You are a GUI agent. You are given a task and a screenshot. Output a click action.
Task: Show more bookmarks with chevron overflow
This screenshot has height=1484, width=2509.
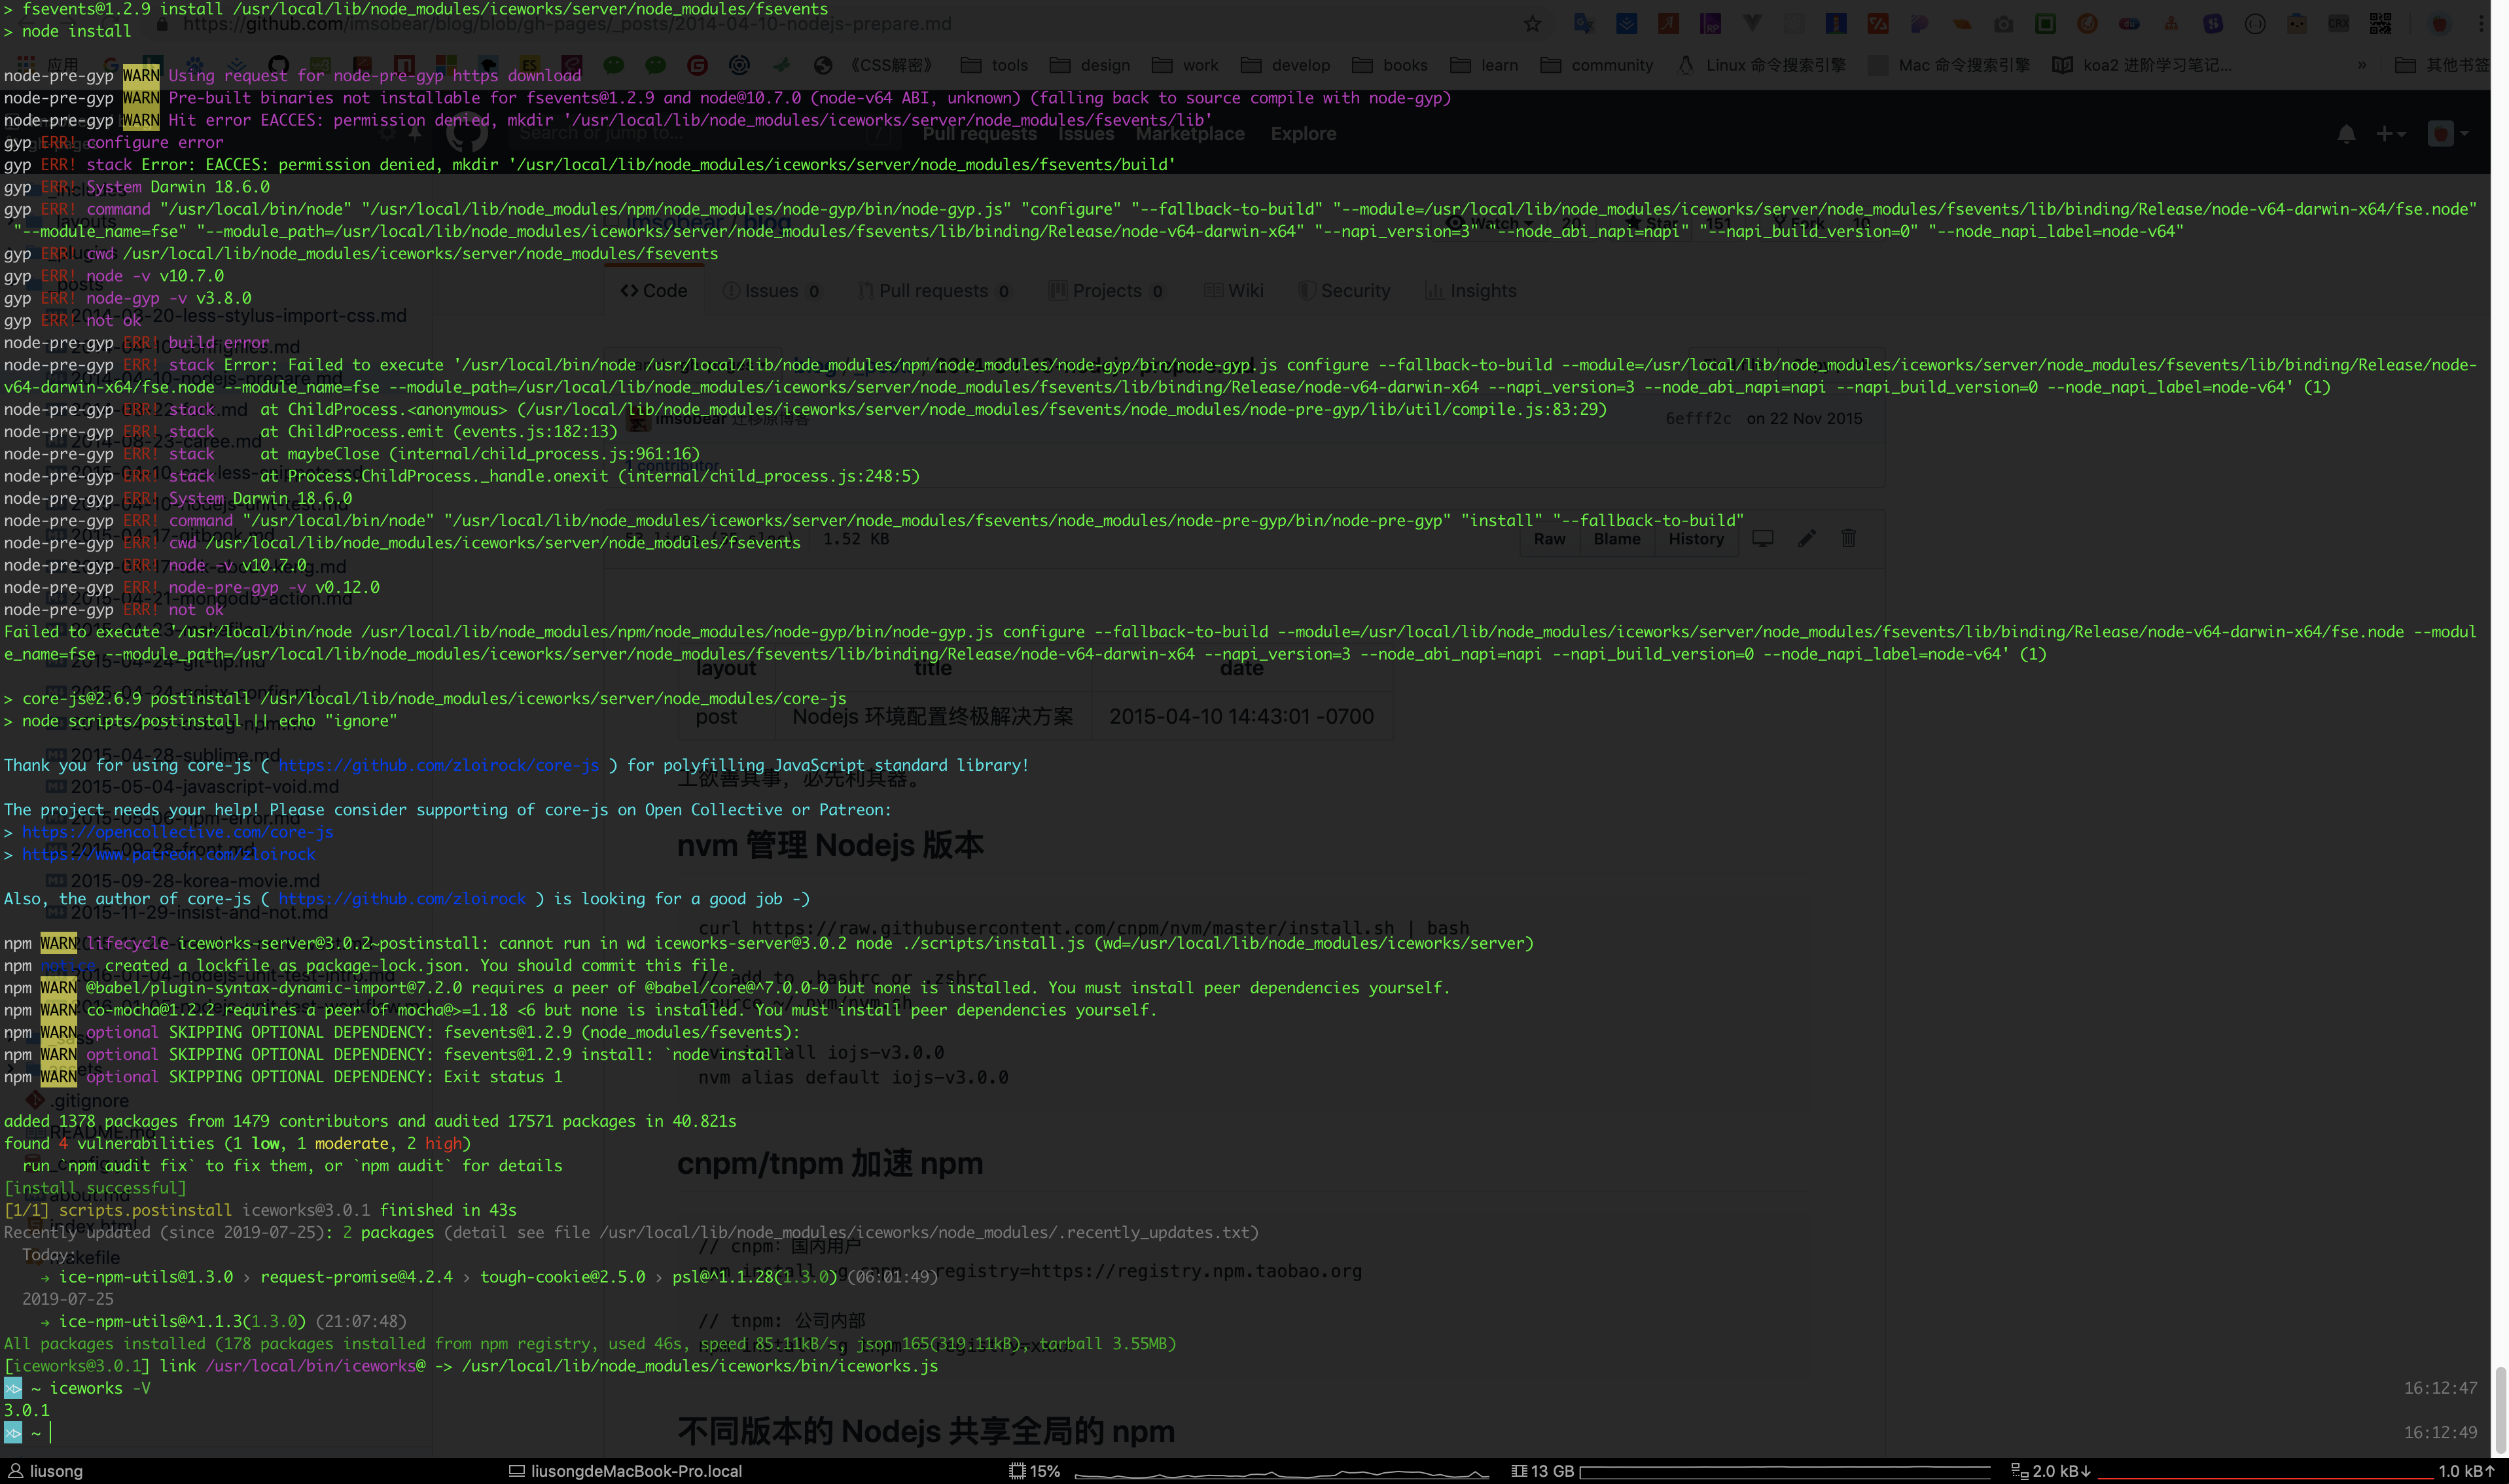click(2362, 65)
